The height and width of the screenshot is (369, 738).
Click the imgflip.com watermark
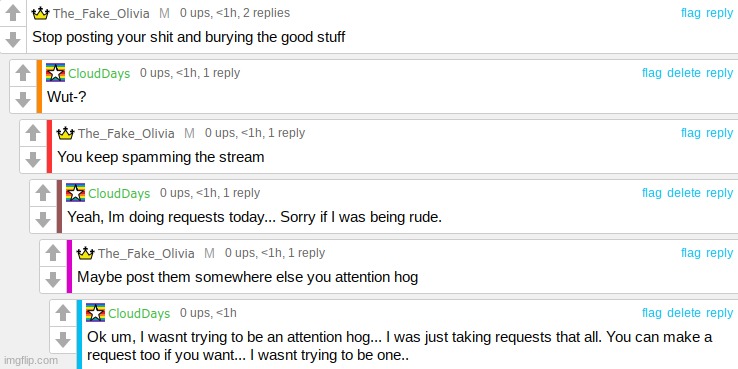pyautogui.click(x=30, y=361)
